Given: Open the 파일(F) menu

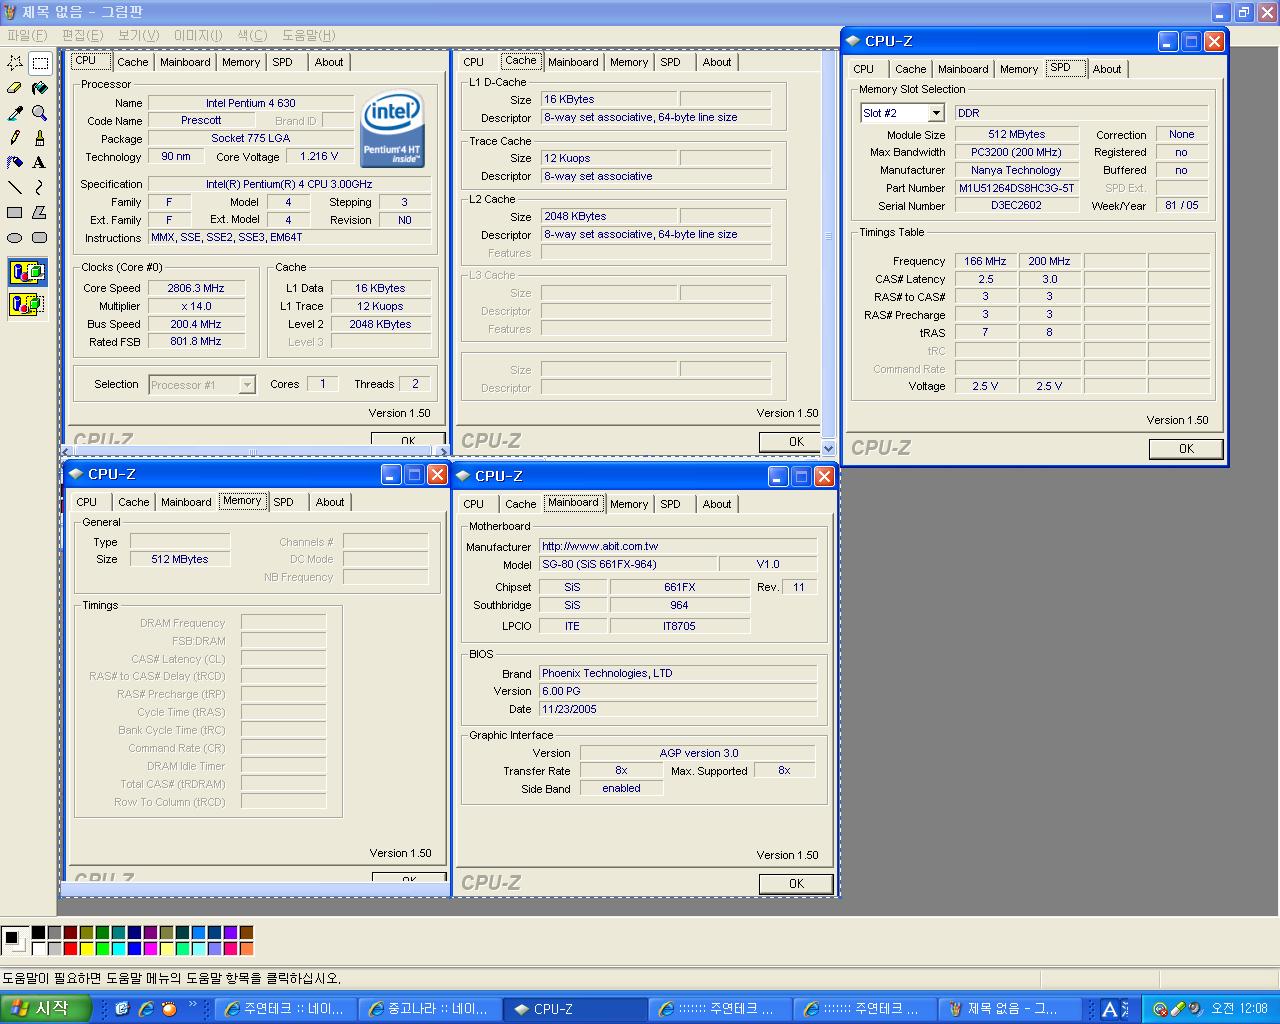Looking at the screenshot, I should click(27, 35).
